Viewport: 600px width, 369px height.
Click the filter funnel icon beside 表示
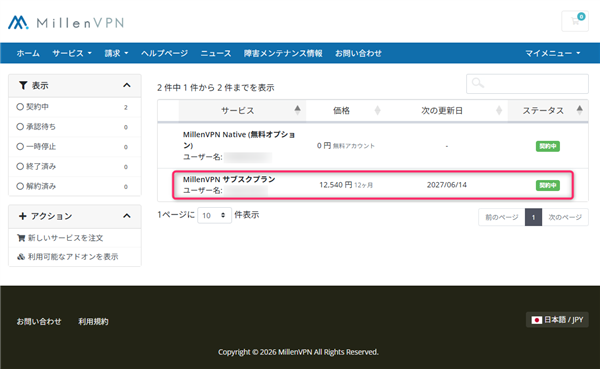click(x=23, y=85)
